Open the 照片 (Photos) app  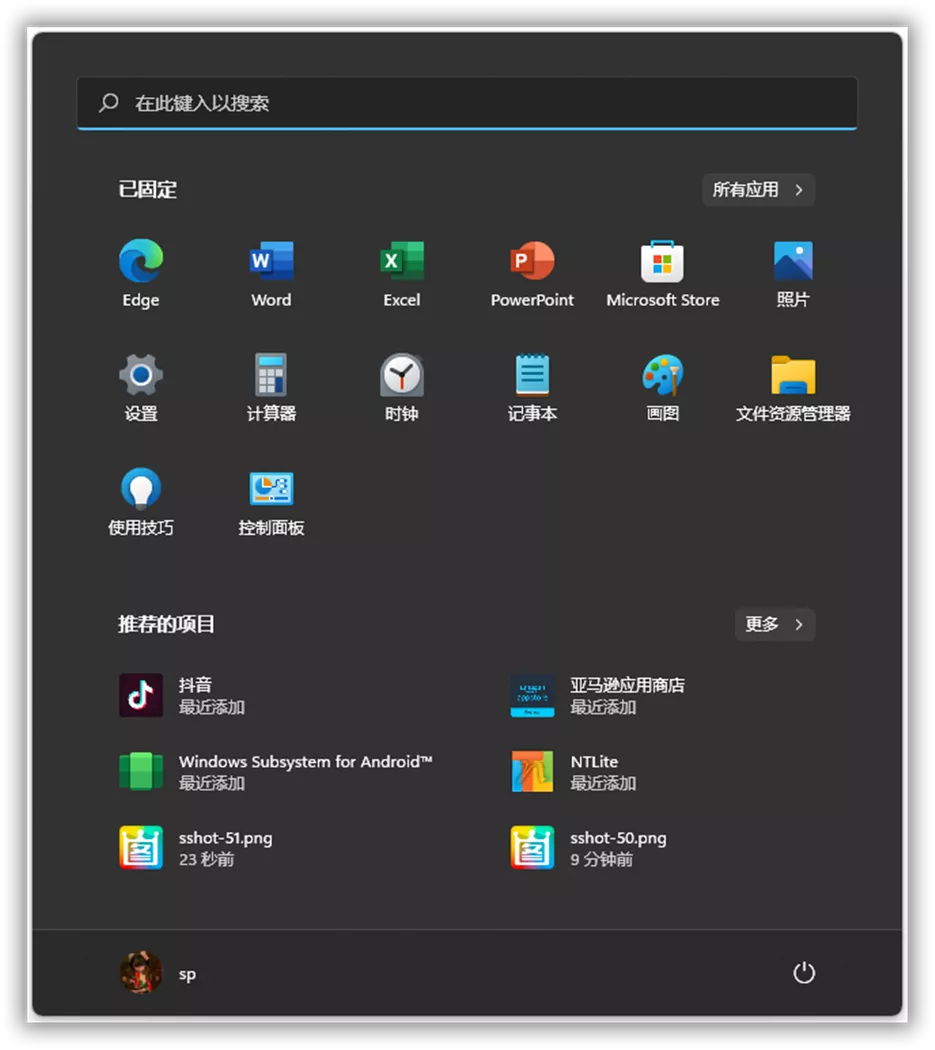(793, 261)
